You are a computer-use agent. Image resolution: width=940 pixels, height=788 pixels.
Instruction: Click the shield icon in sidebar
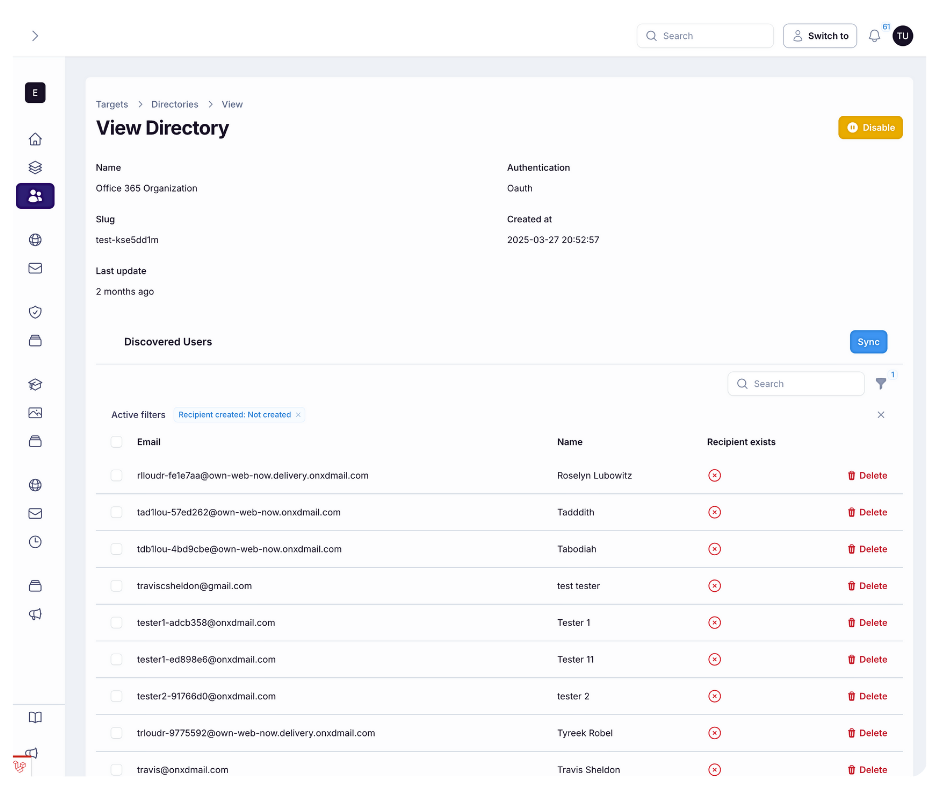point(35,312)
